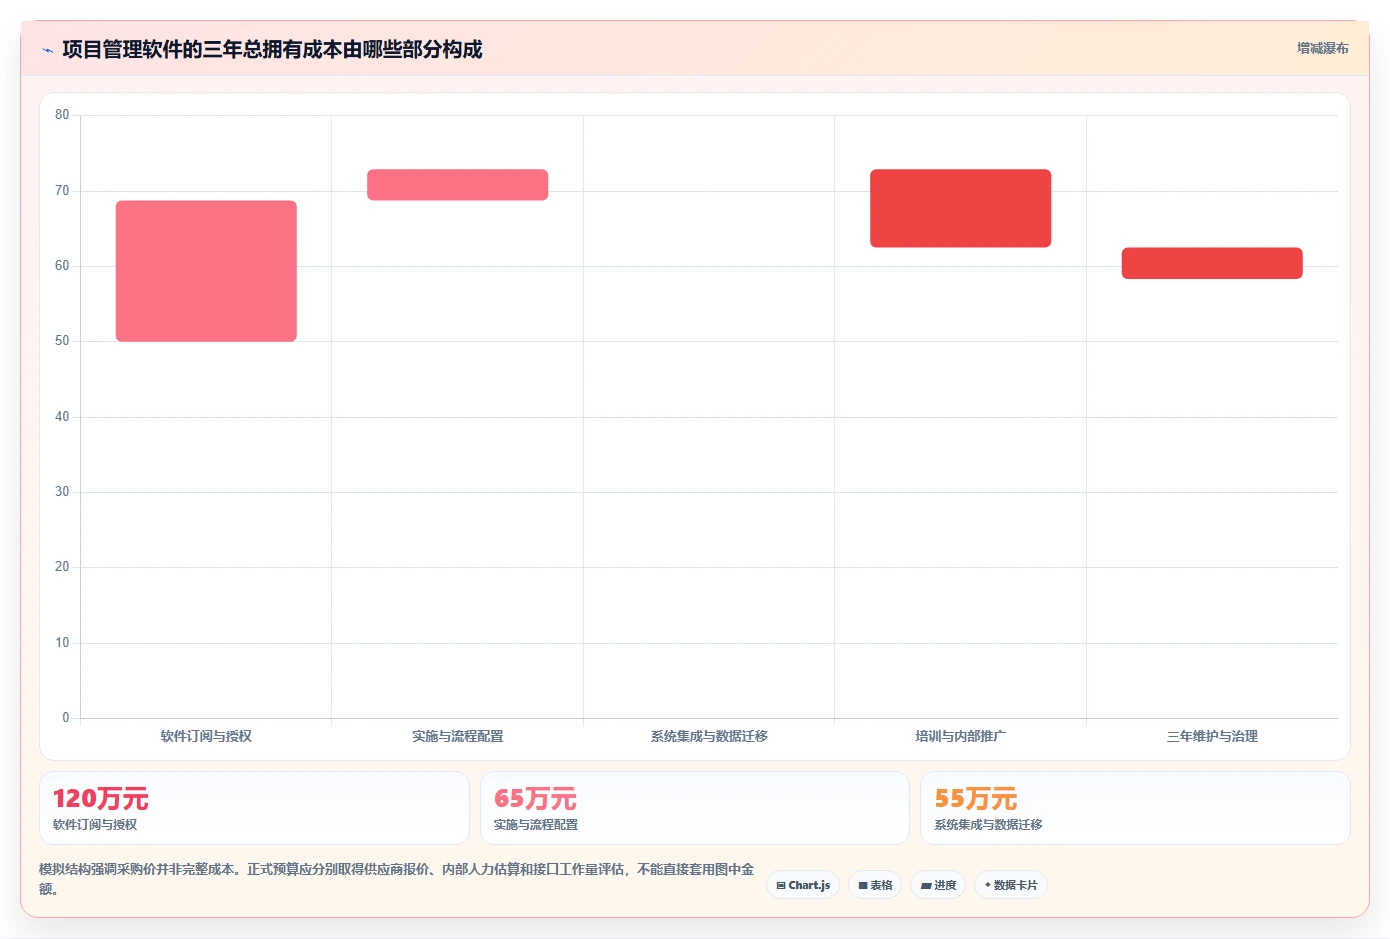This screenshot has height=939, width=1390.
Task: Open the 120万元 software subscription card
Action: click(x=254, y=808)
